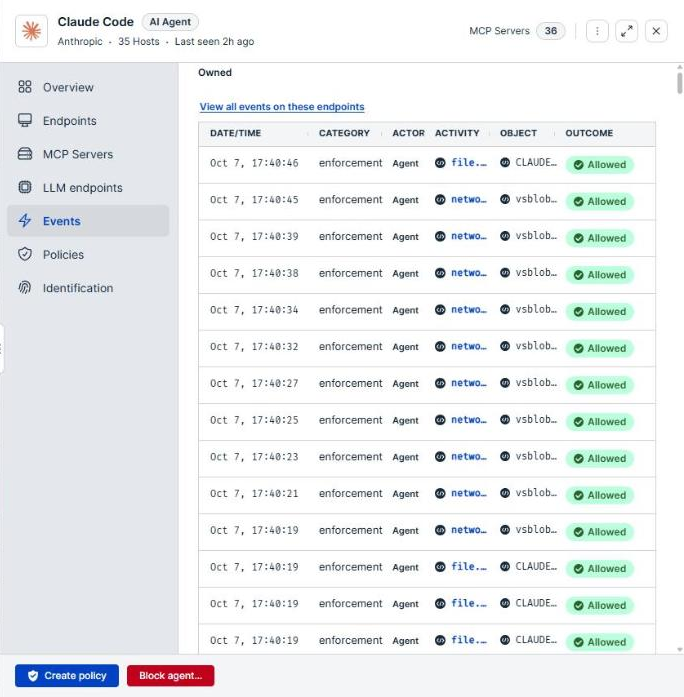Open the Identification section
The height and width of the screenshot is (697, 684).
point(88,288)
